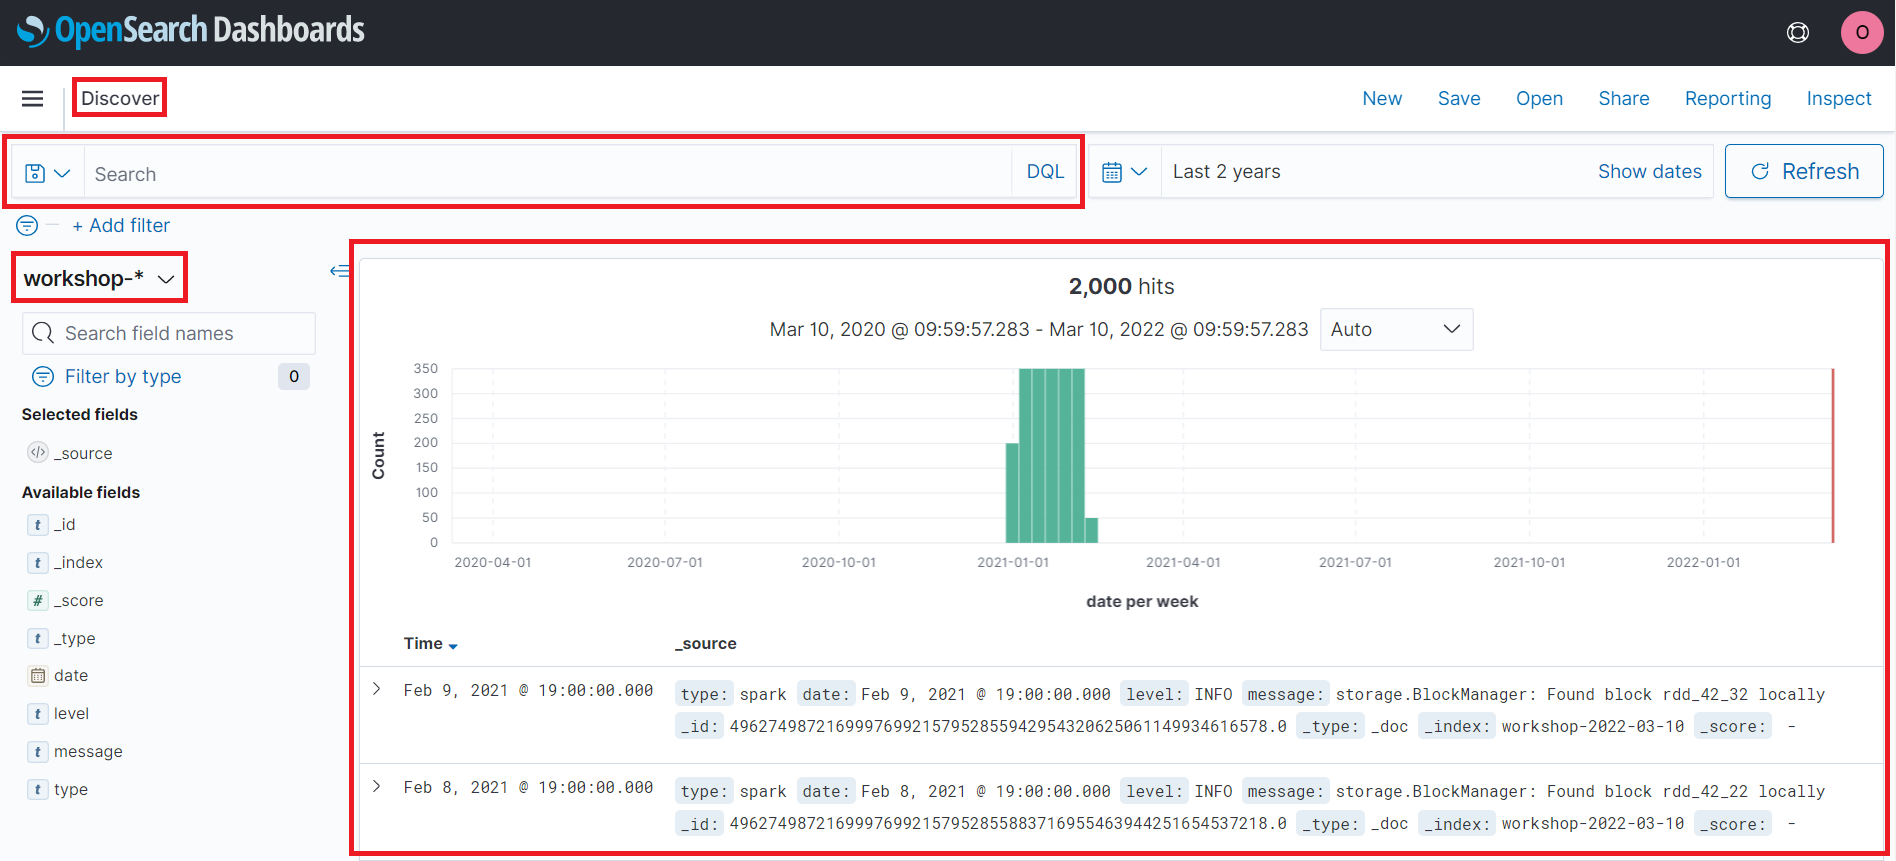Viewport: 1896px width, 861px height.
Task: Select the _source field in Selected fields
Action: point(83,453)
